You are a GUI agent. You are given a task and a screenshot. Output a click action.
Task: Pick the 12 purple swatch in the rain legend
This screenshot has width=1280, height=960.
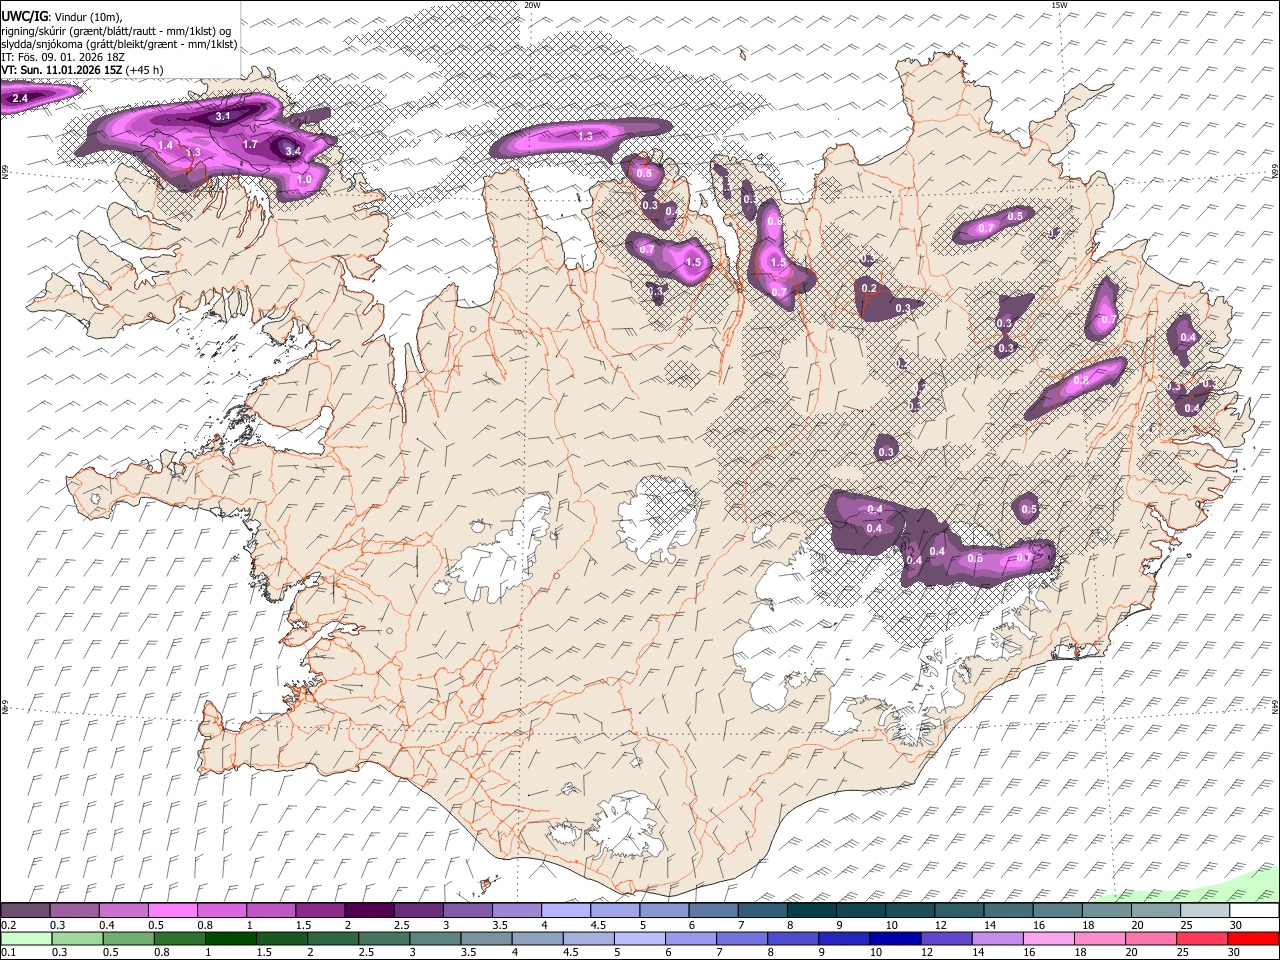(945, 938)
